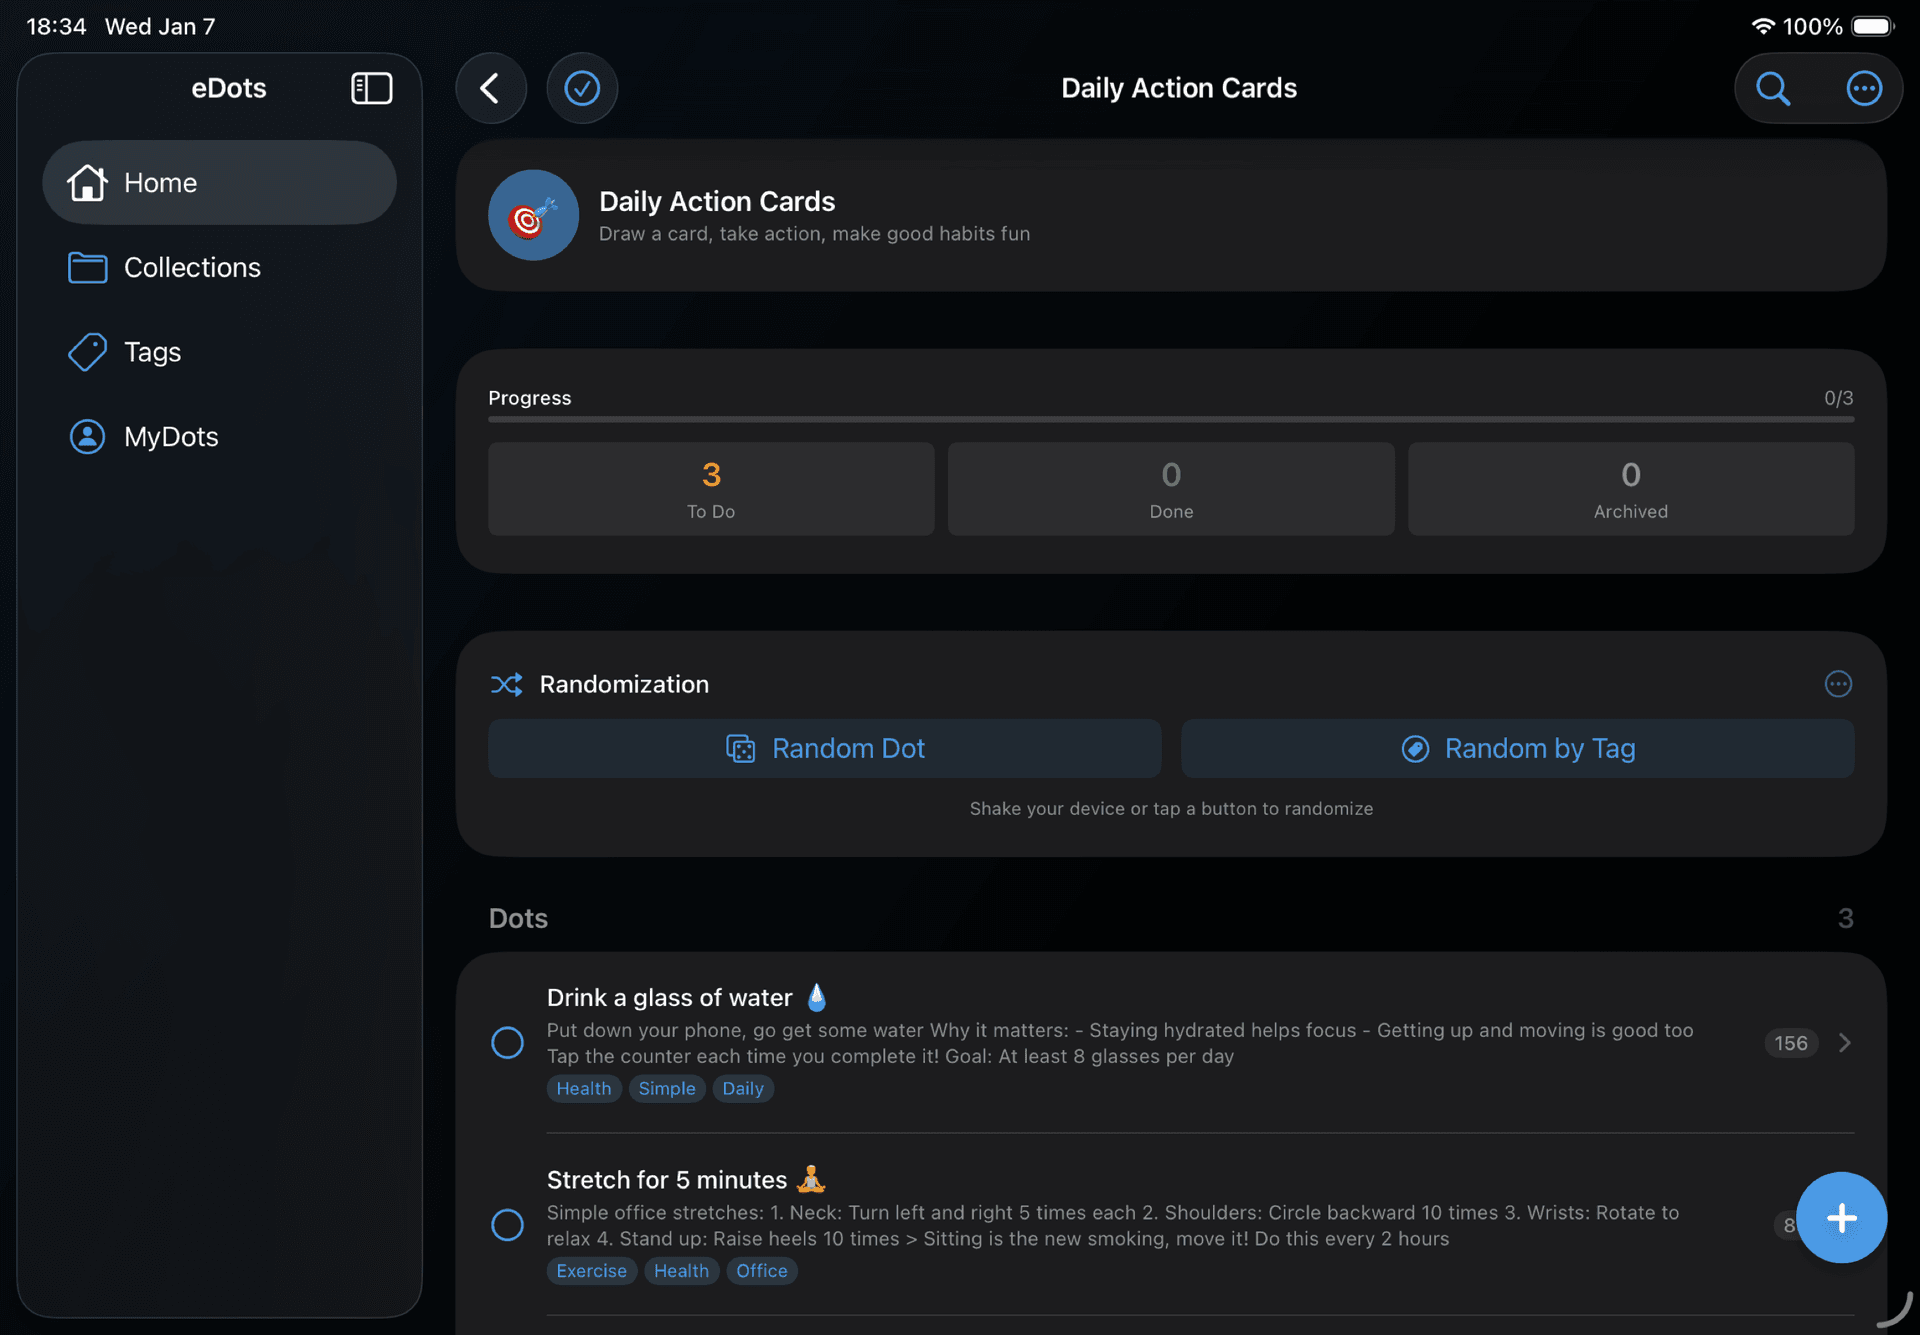Tap the floating plus button to add a dot
The height and width of the screenshot is (1335, 1920).
1841,1218
